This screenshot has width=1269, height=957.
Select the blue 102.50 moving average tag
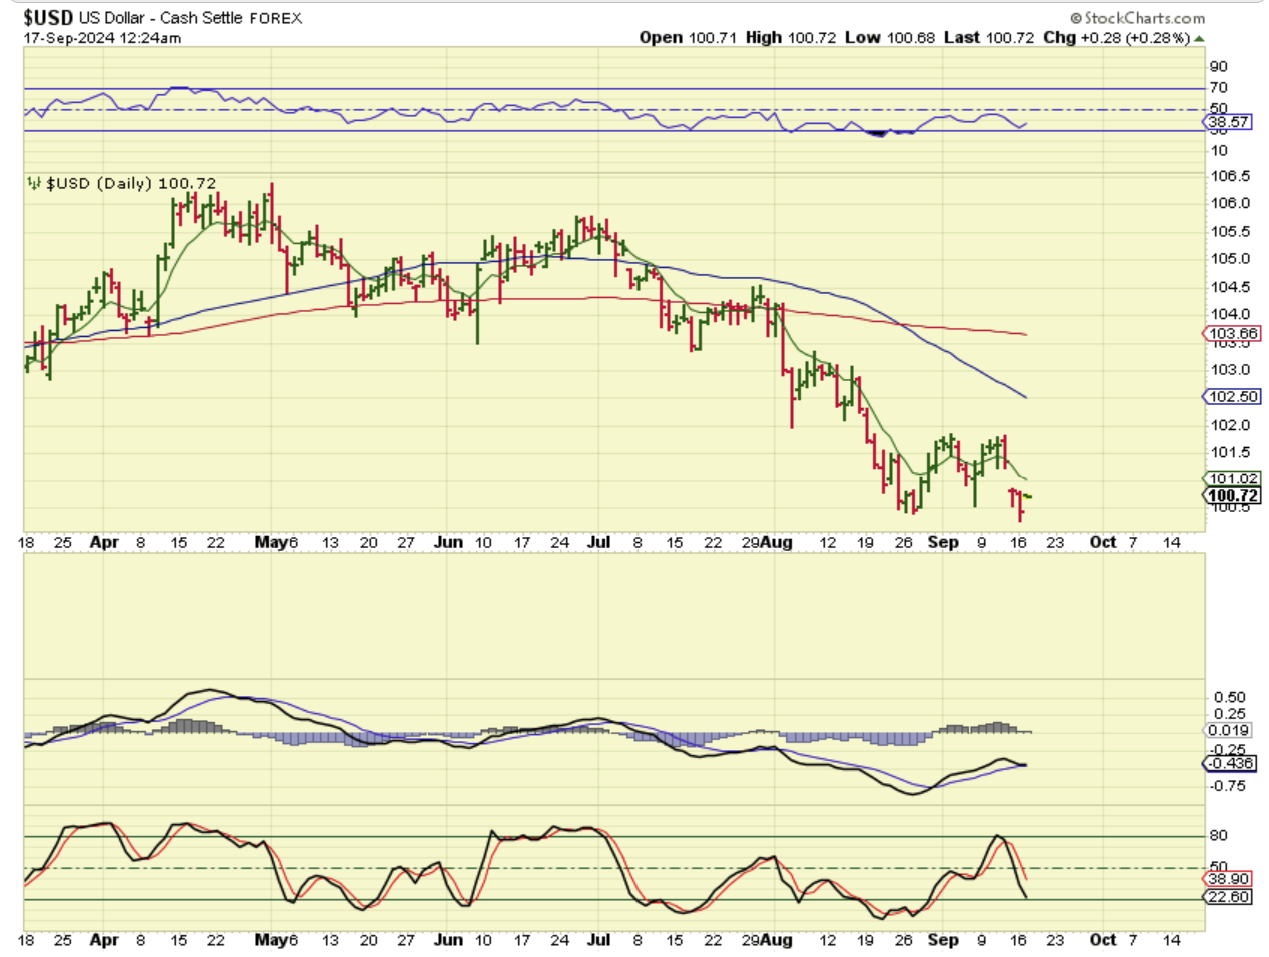tap(1232, 397)
